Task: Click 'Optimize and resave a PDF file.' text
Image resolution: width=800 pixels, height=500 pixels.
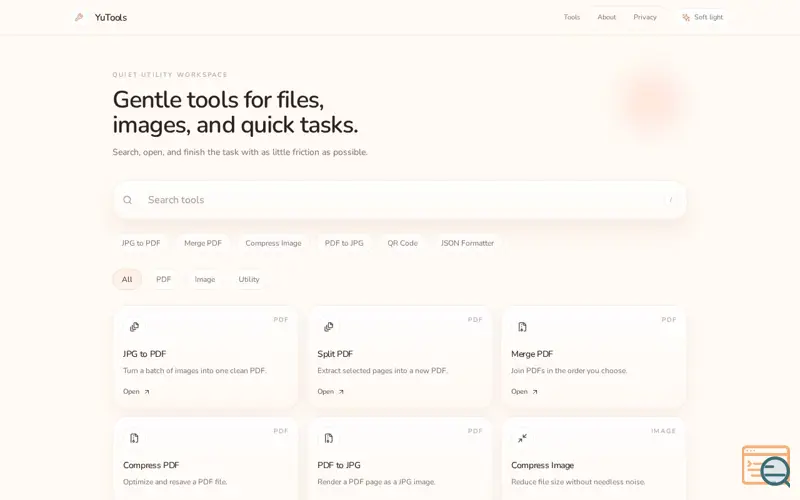Action: [x=175, y=482]
